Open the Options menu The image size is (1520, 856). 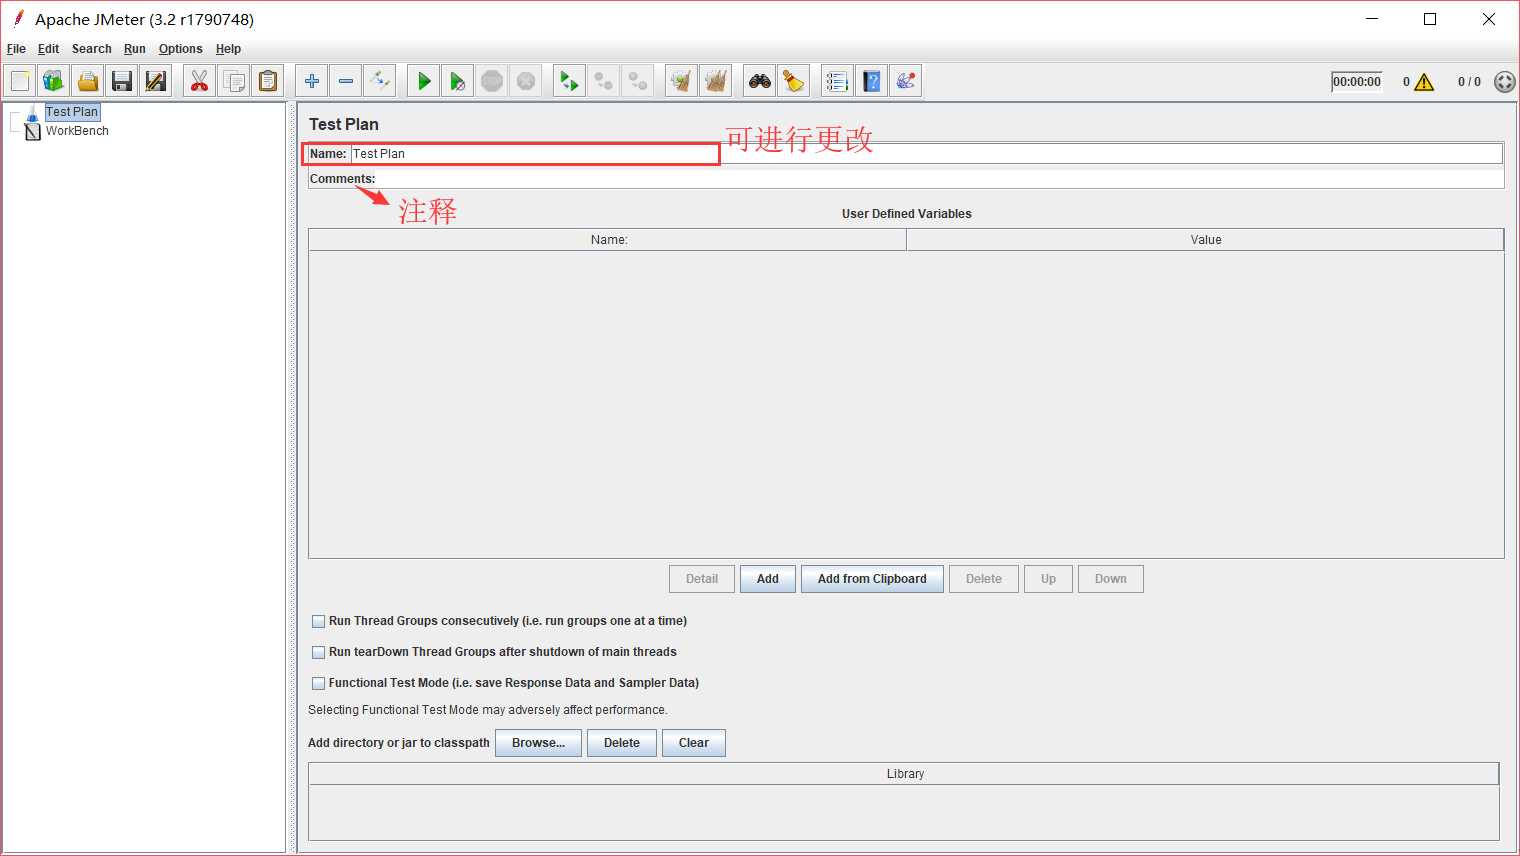(180, 49)
